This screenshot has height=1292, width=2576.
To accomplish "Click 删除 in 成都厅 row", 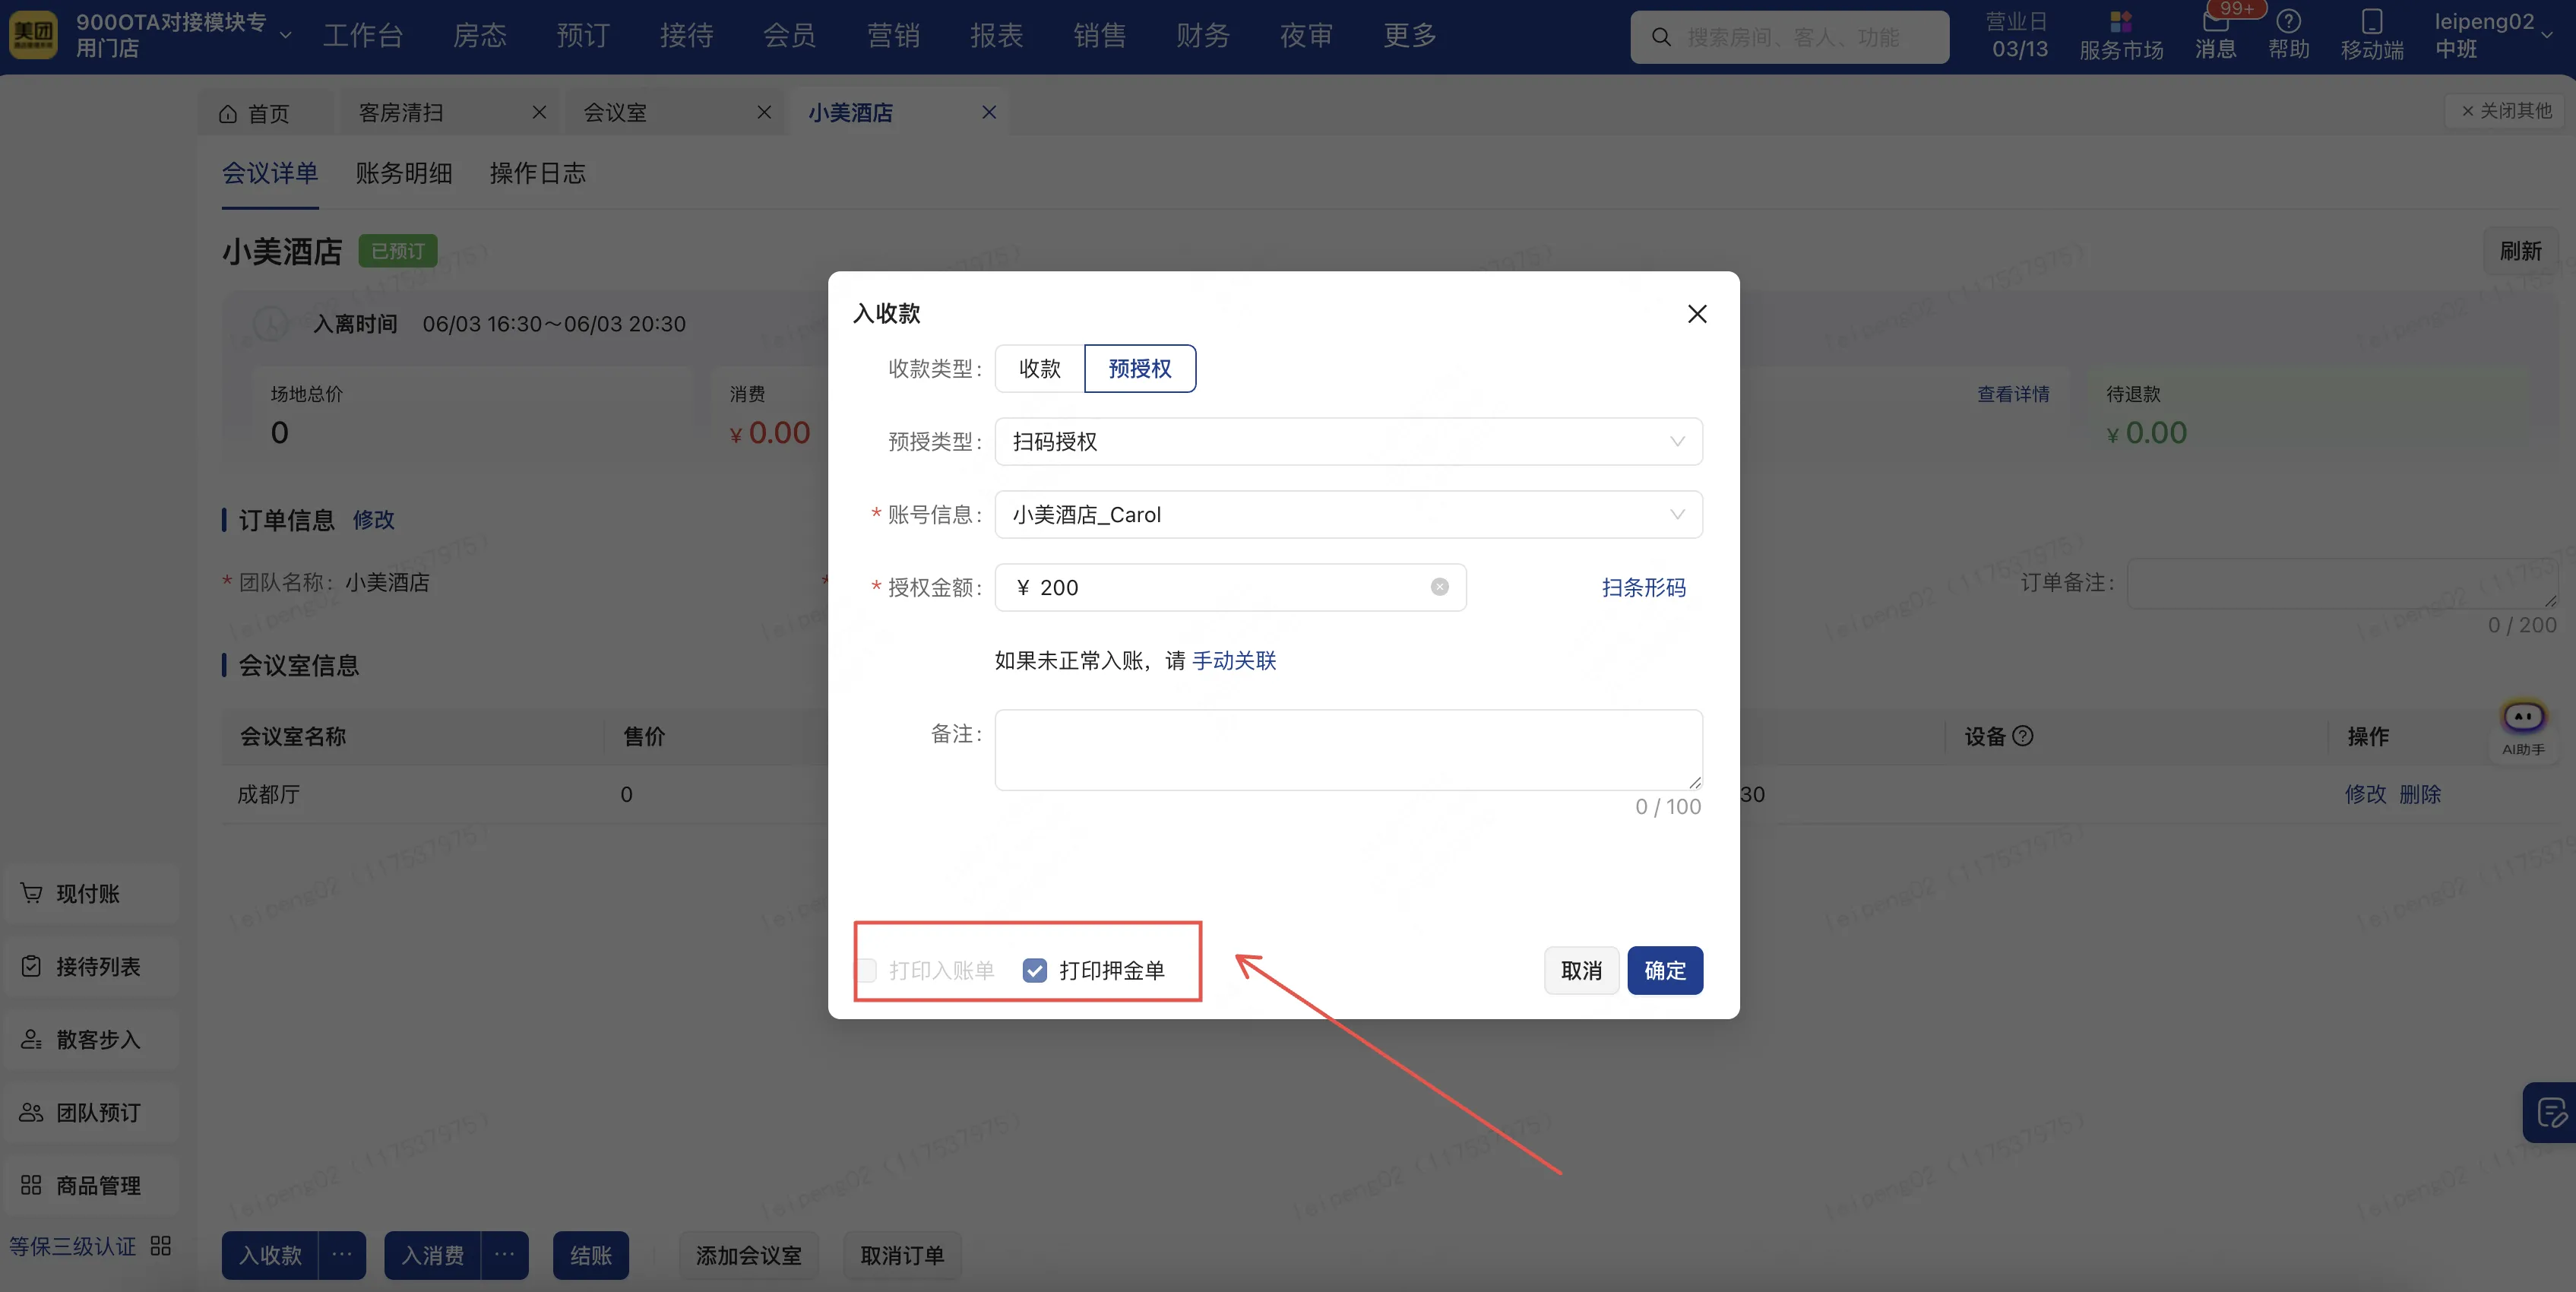I will coord(2420,794).
